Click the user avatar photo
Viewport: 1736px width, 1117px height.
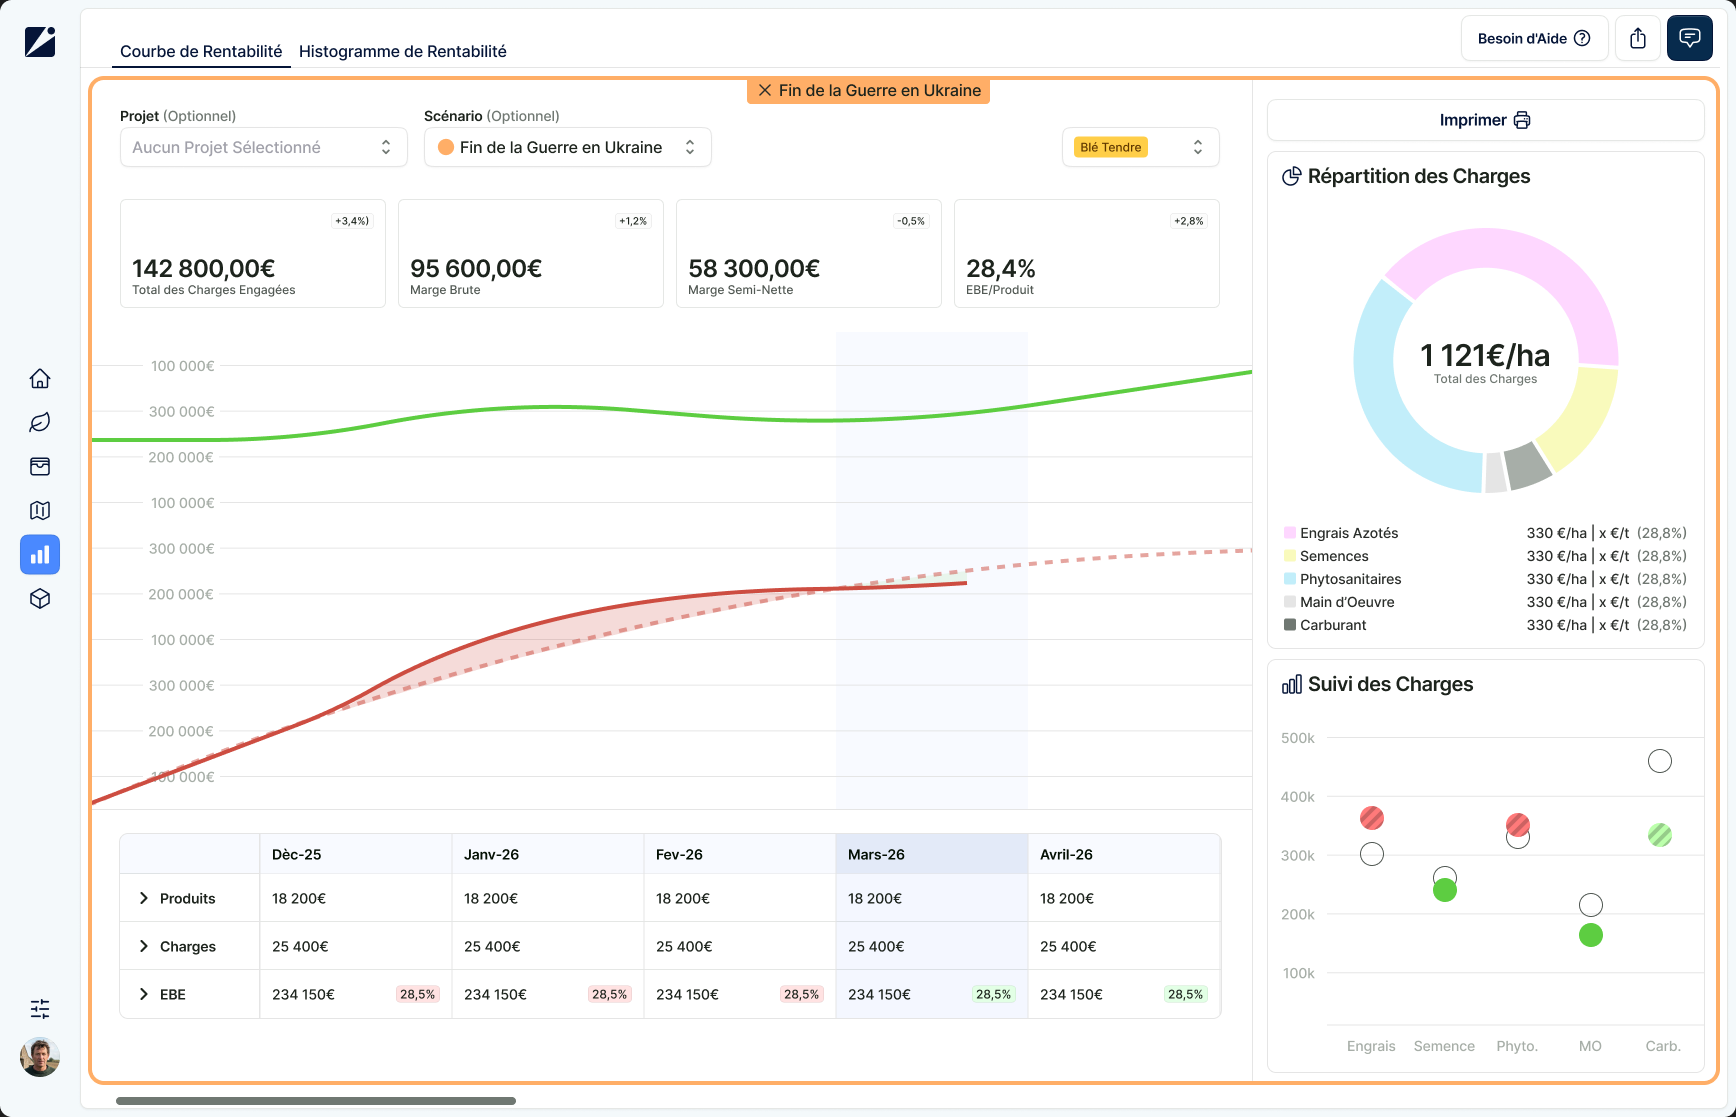[40, 1057]
